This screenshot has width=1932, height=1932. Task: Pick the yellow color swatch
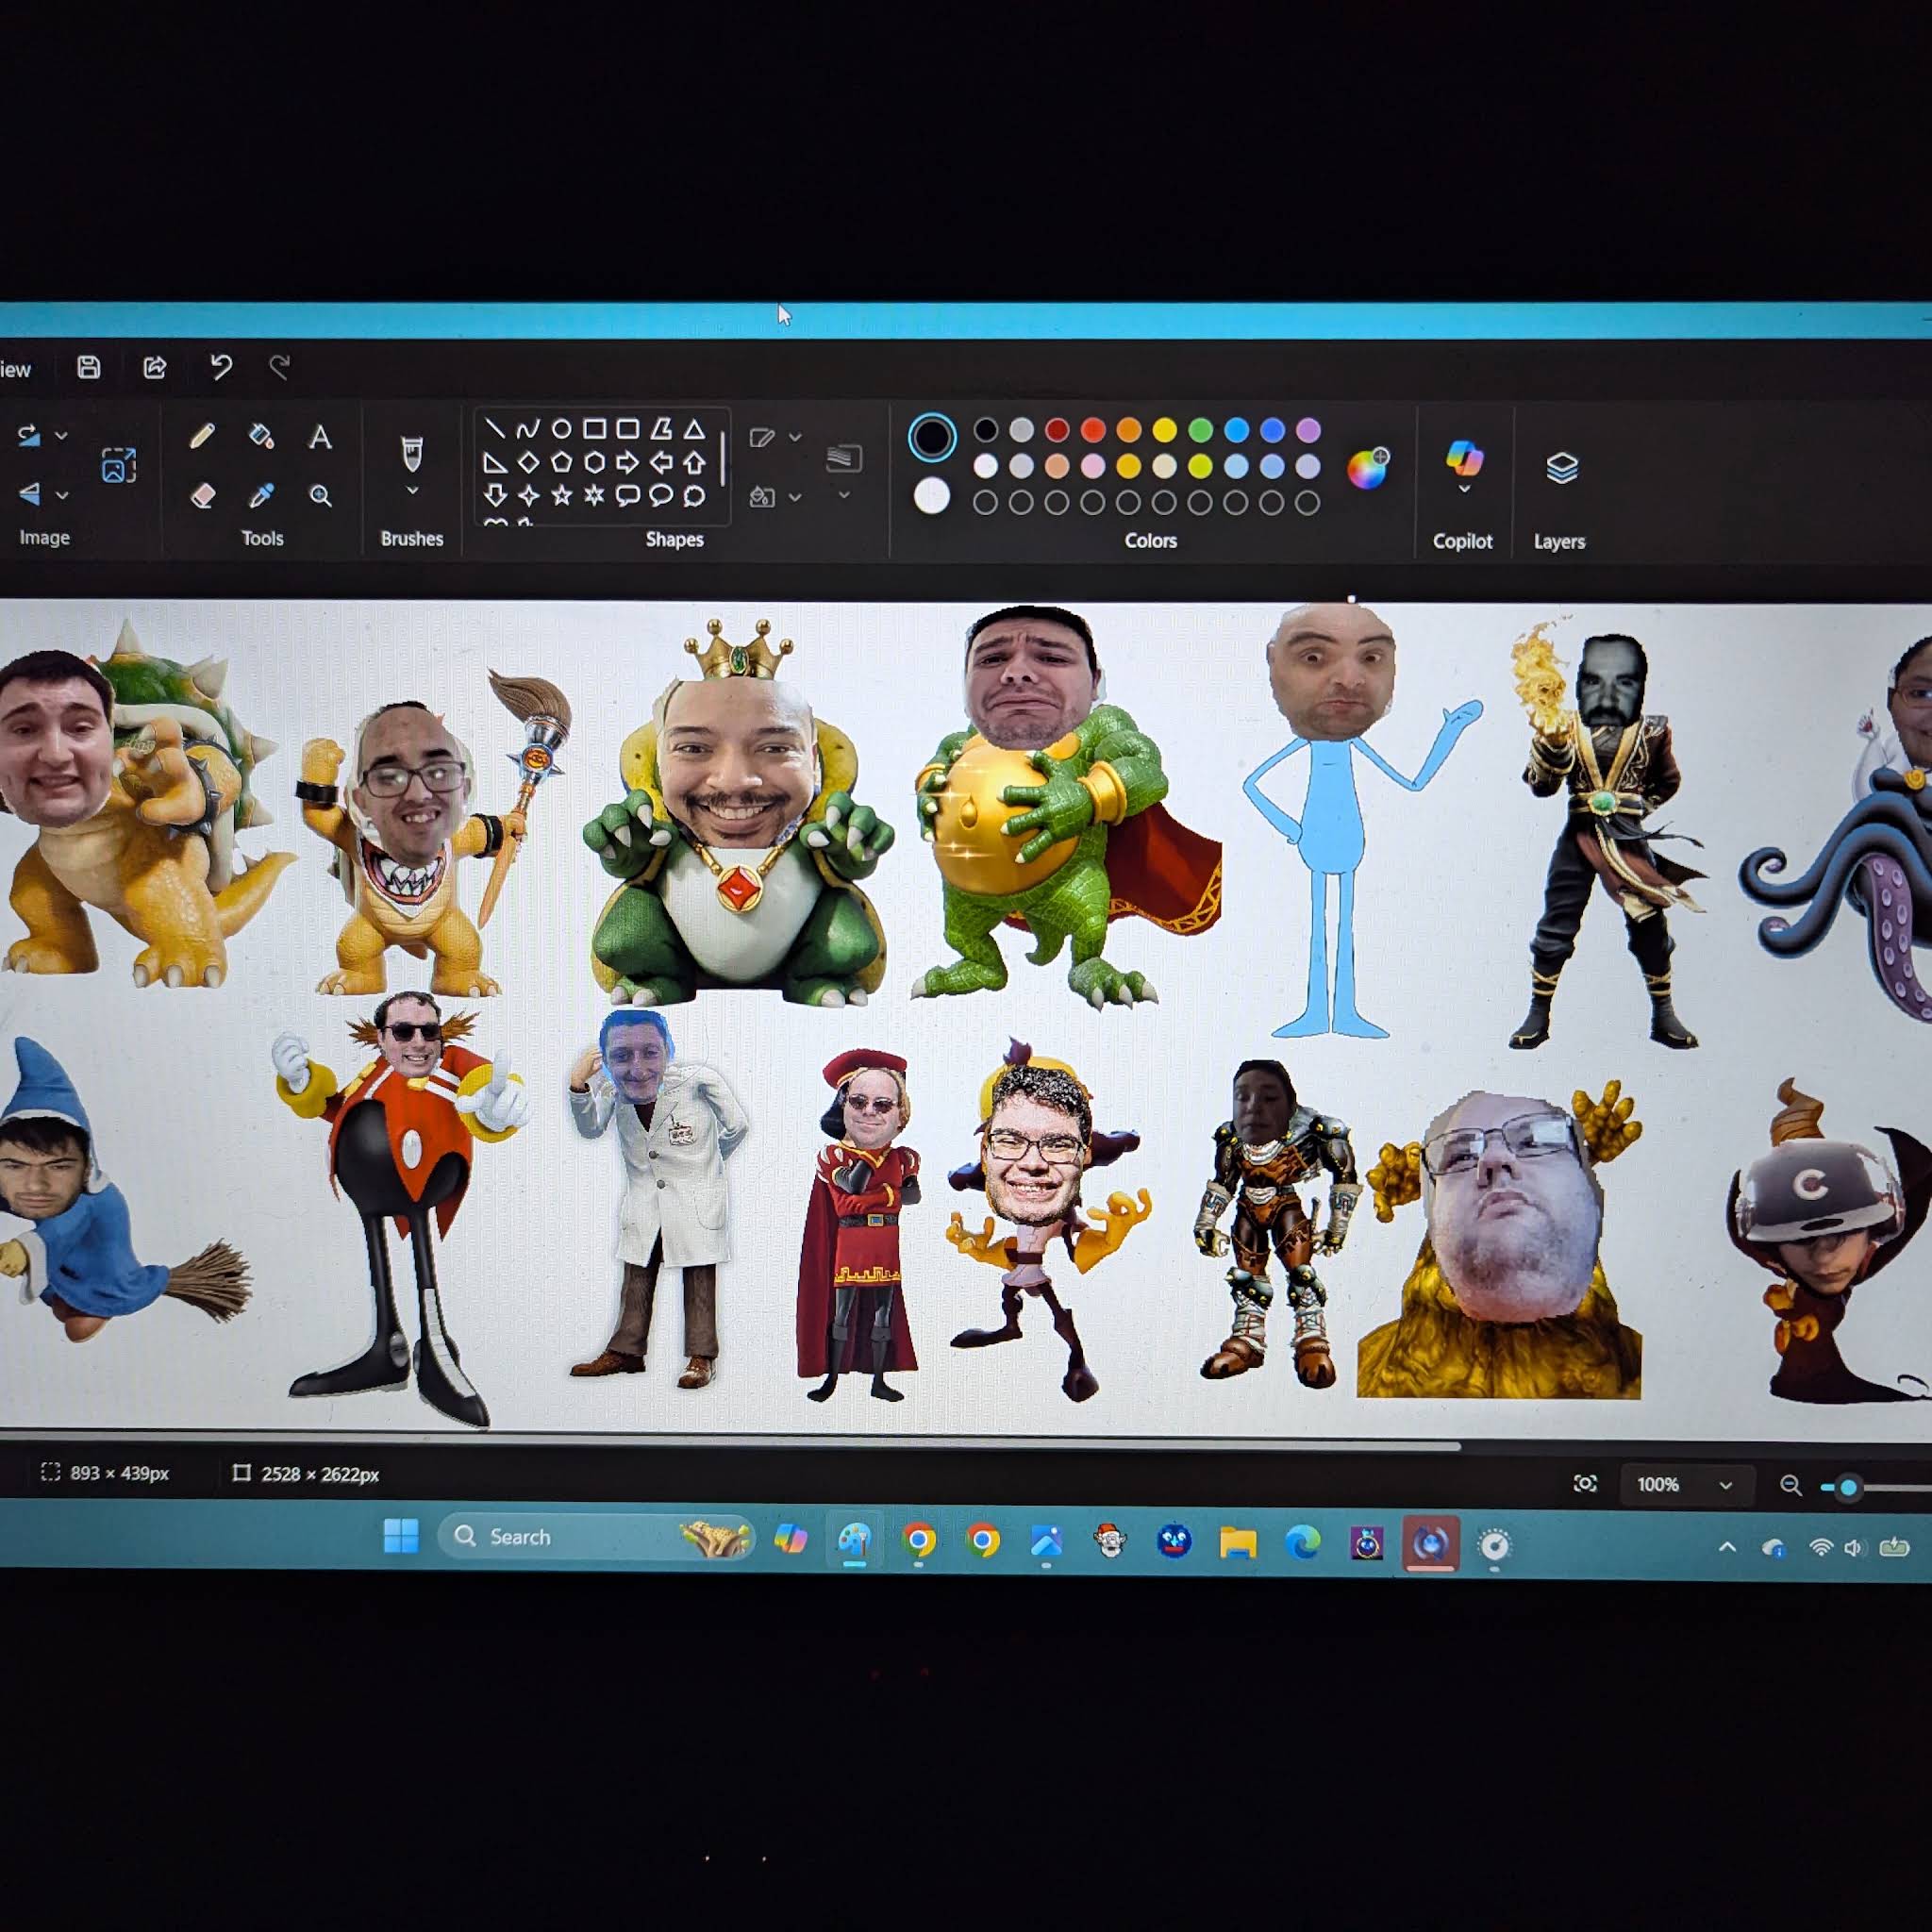1165,430
